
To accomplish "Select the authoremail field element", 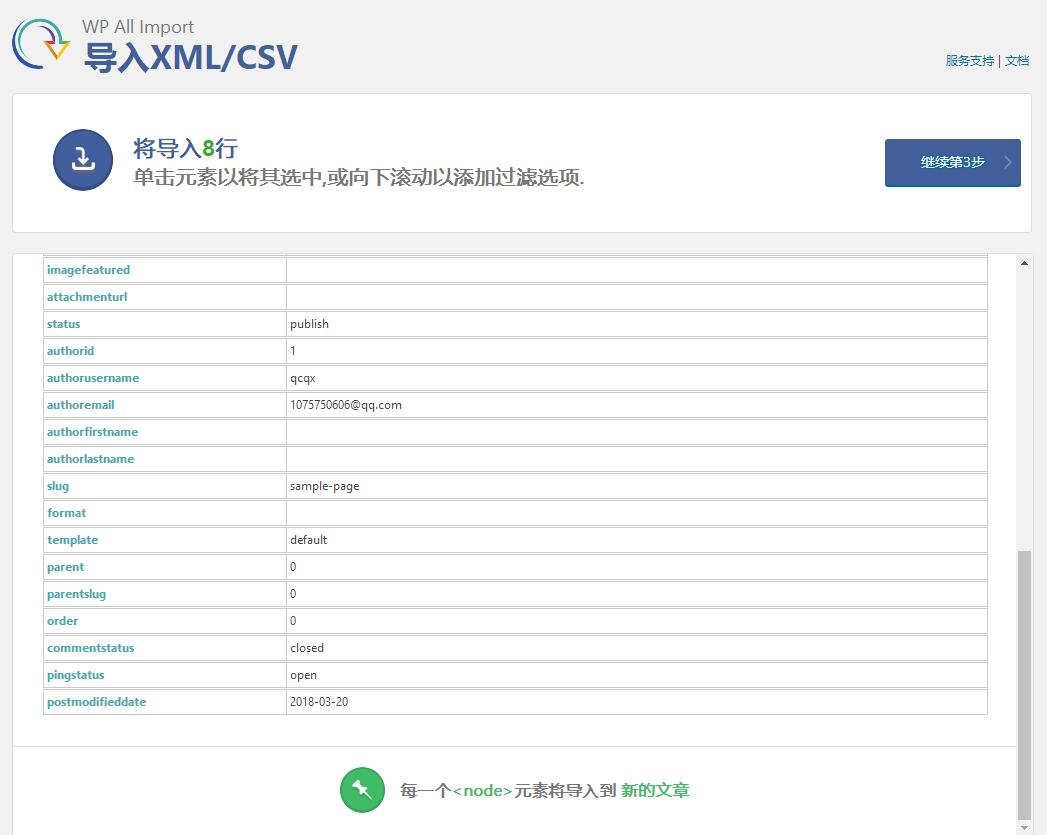I will 80,404.
